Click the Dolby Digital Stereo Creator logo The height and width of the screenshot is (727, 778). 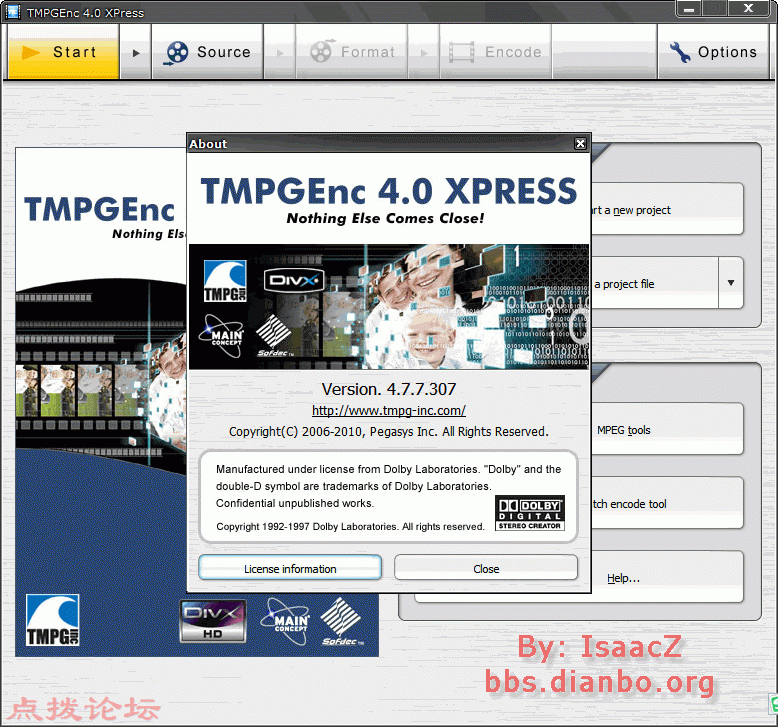[x=529, y=513]
